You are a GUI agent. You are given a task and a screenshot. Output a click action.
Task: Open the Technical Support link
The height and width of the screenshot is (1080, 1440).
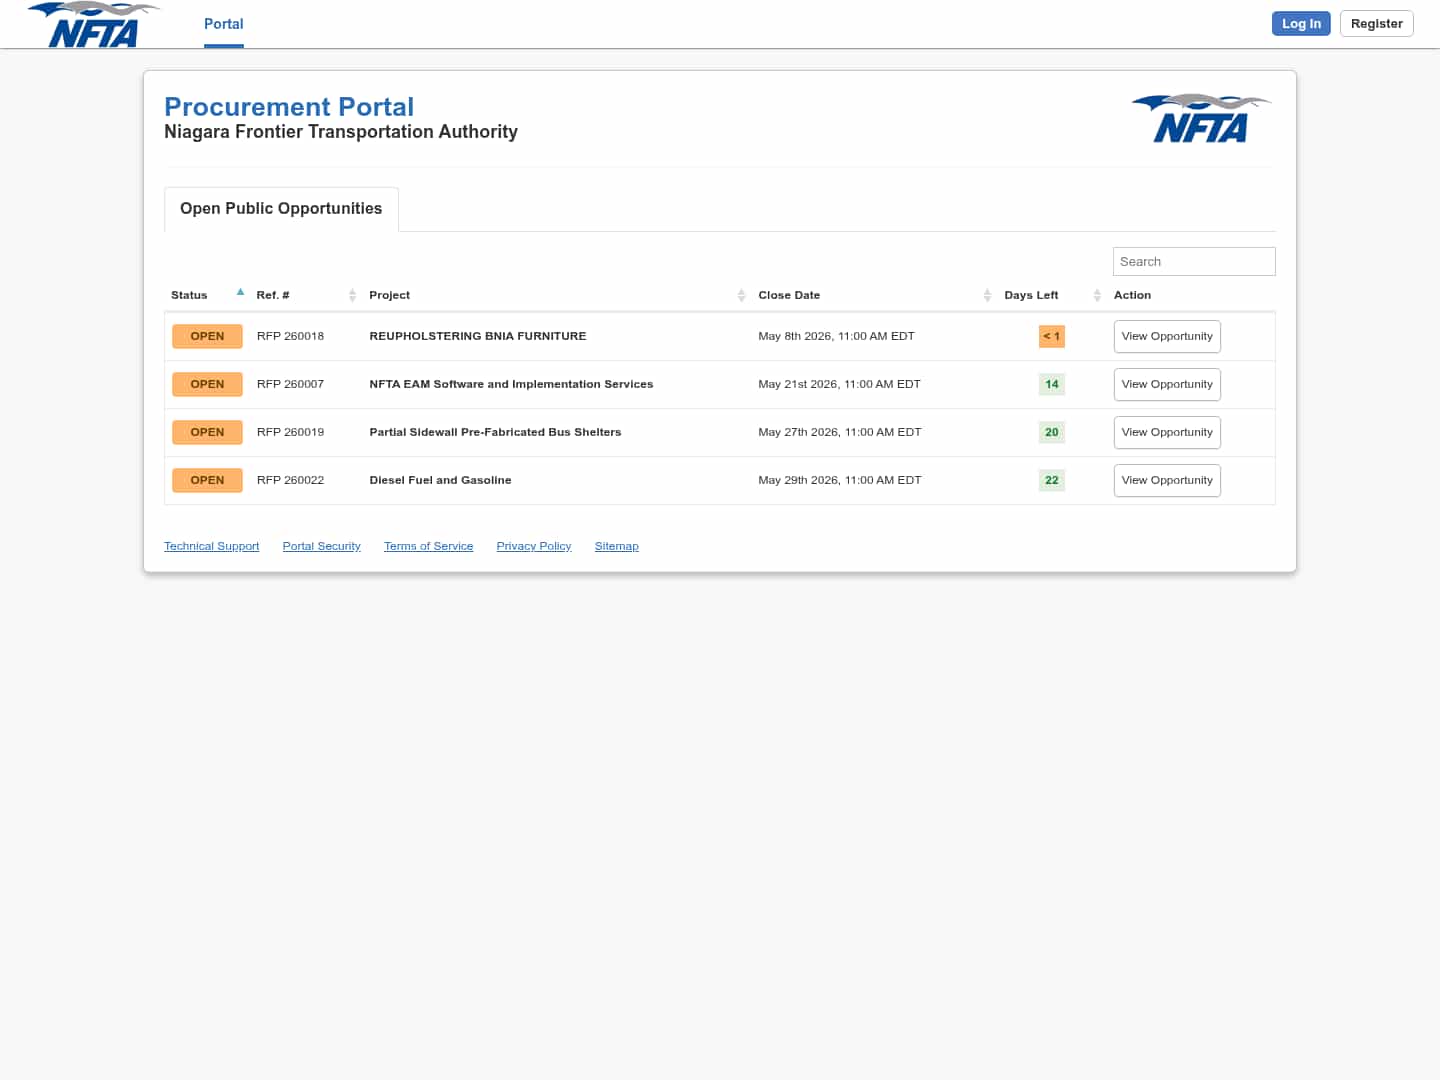tap(211, 546)
